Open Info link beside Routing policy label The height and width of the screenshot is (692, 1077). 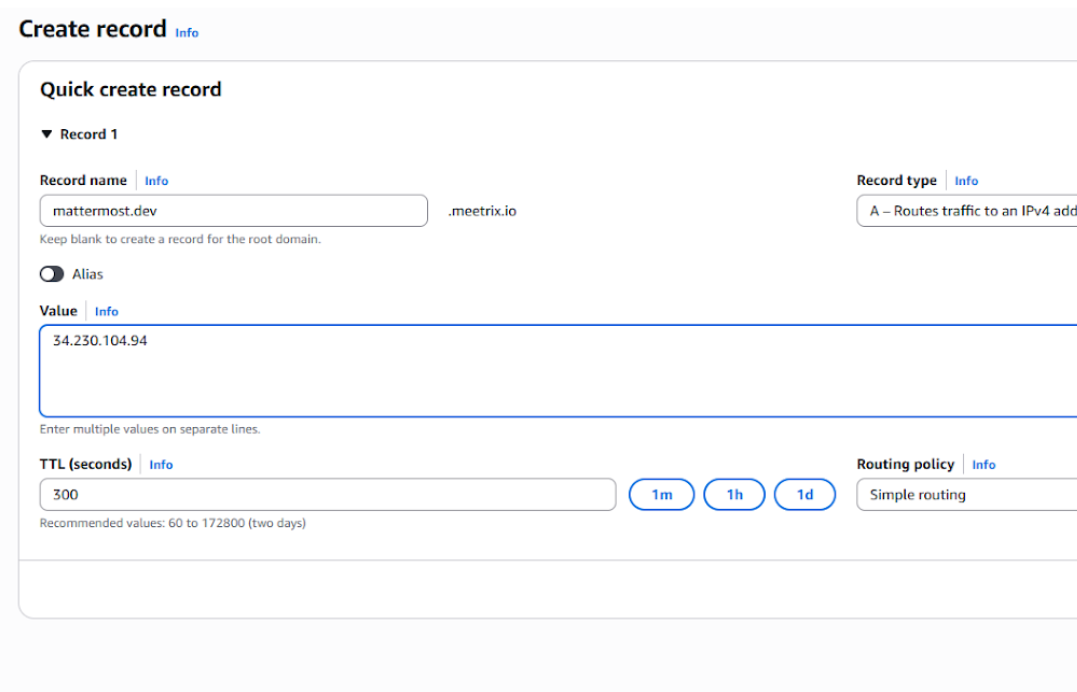983,465
